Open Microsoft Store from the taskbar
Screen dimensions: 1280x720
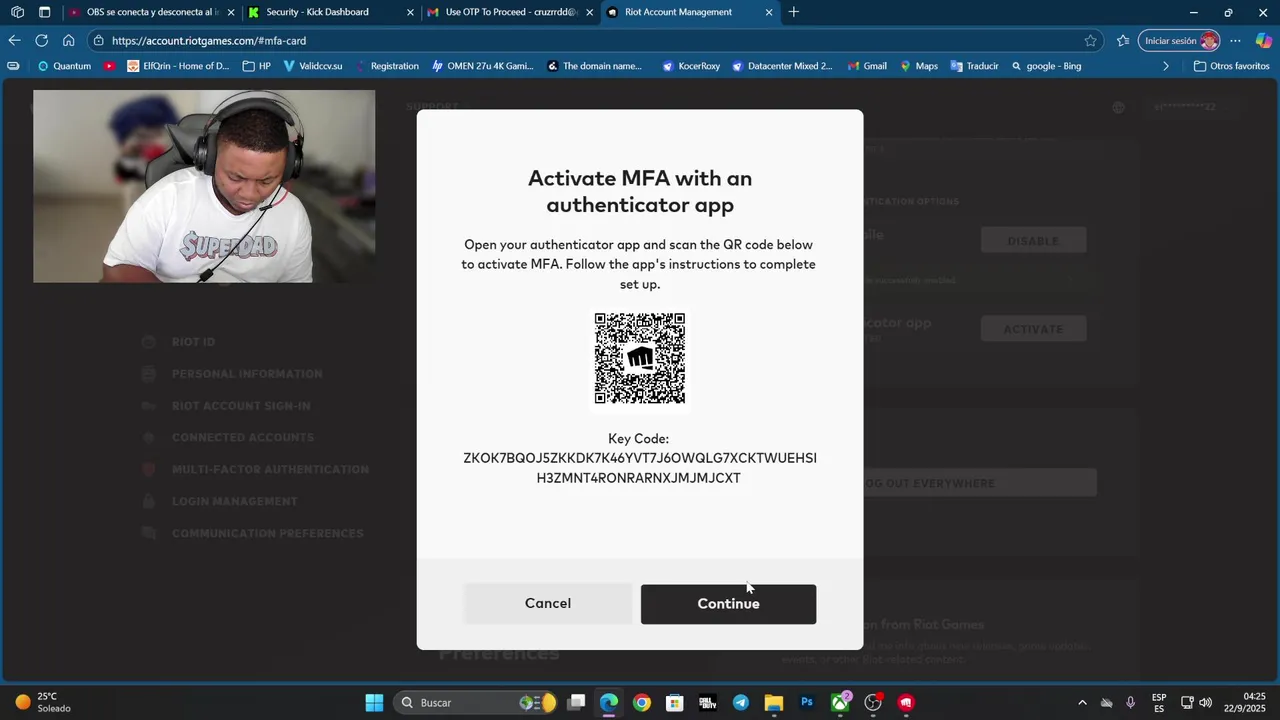[675, 703]
